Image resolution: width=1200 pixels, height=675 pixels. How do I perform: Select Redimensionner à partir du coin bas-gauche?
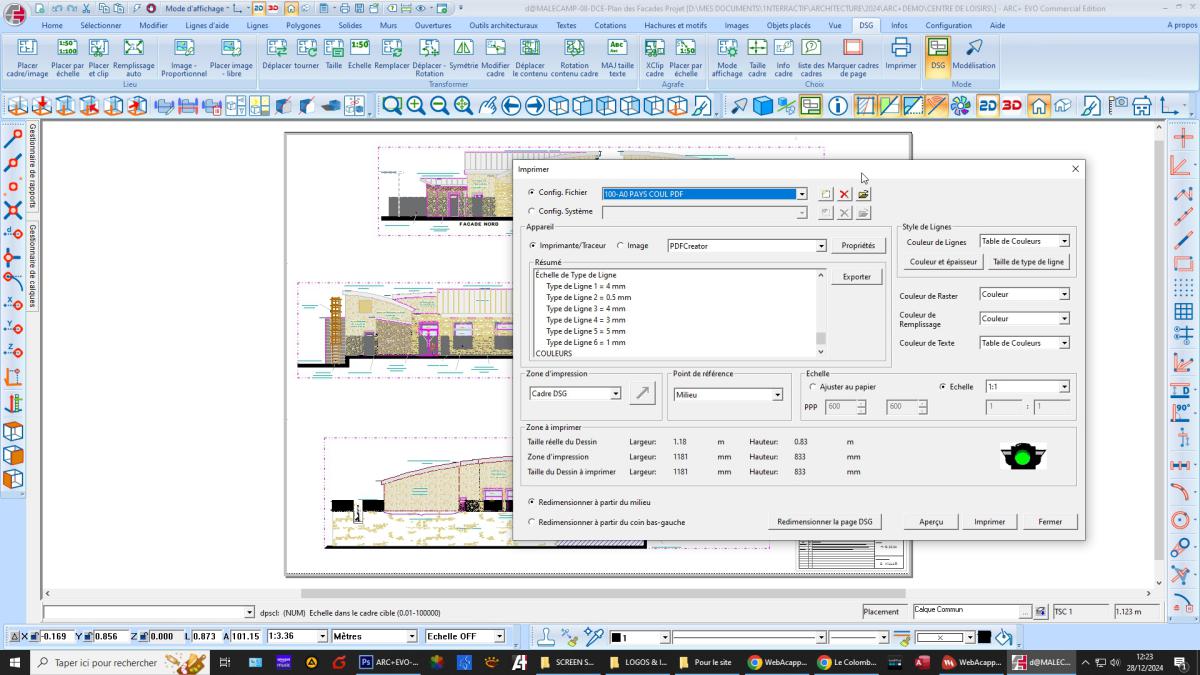pyautogui.click(x=531, y=522)
